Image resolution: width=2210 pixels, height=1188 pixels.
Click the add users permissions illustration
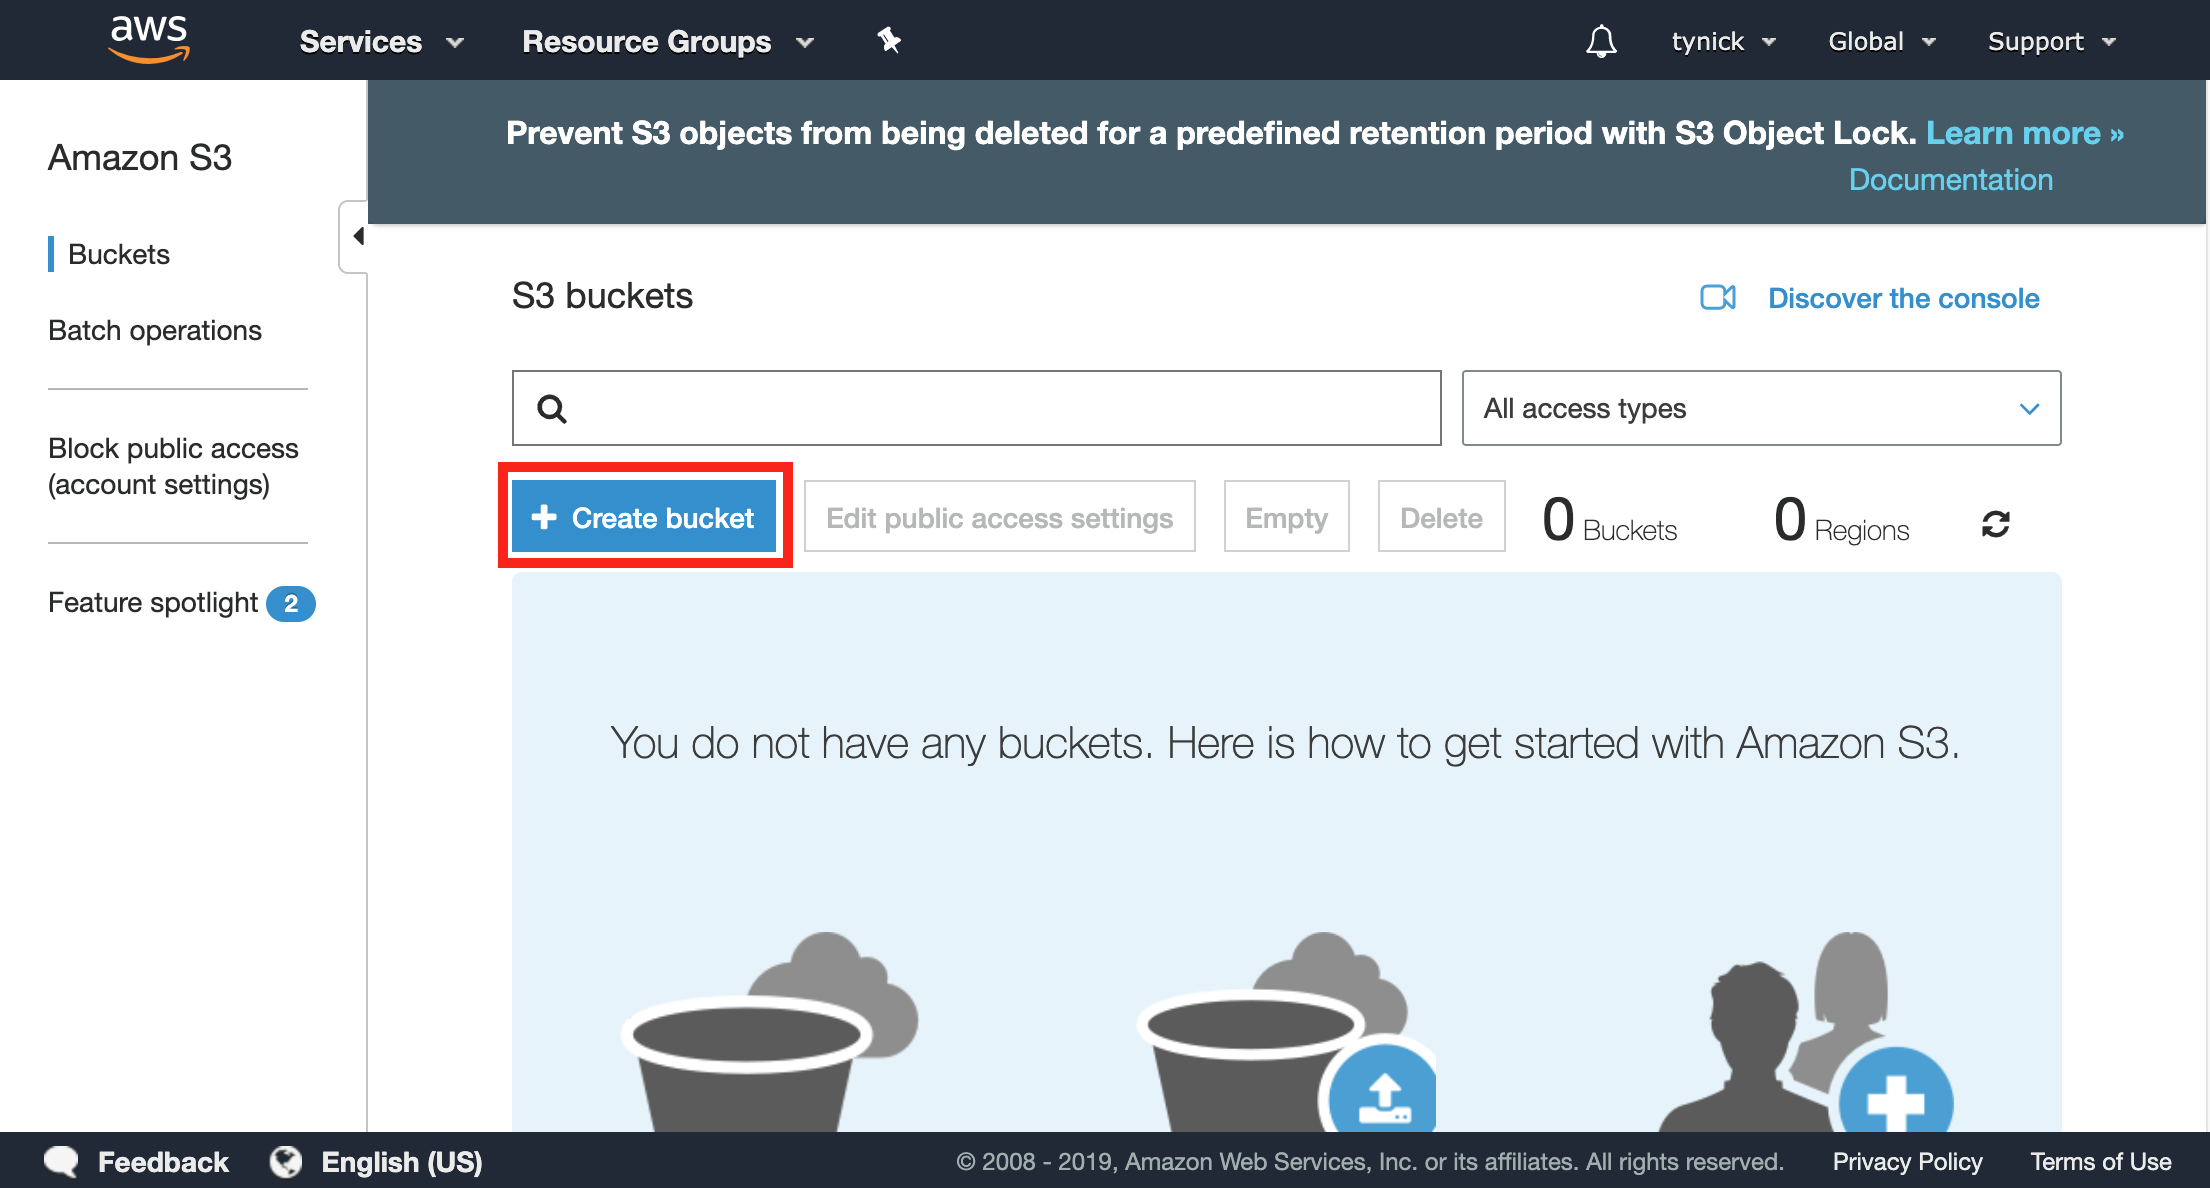[1805, 1032]
